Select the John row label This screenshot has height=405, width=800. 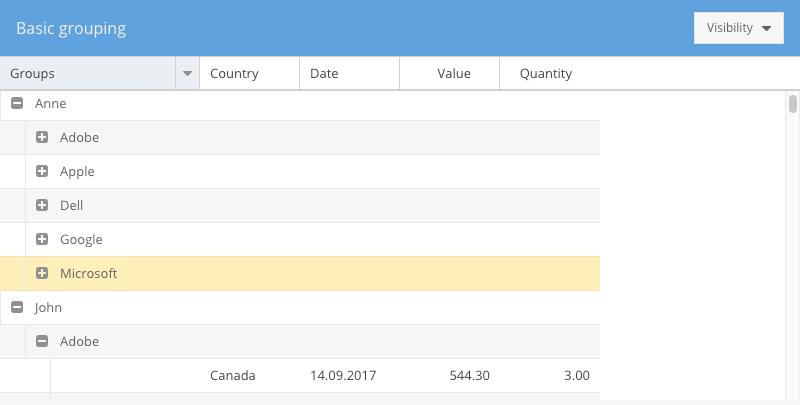(x=48, y=308)
